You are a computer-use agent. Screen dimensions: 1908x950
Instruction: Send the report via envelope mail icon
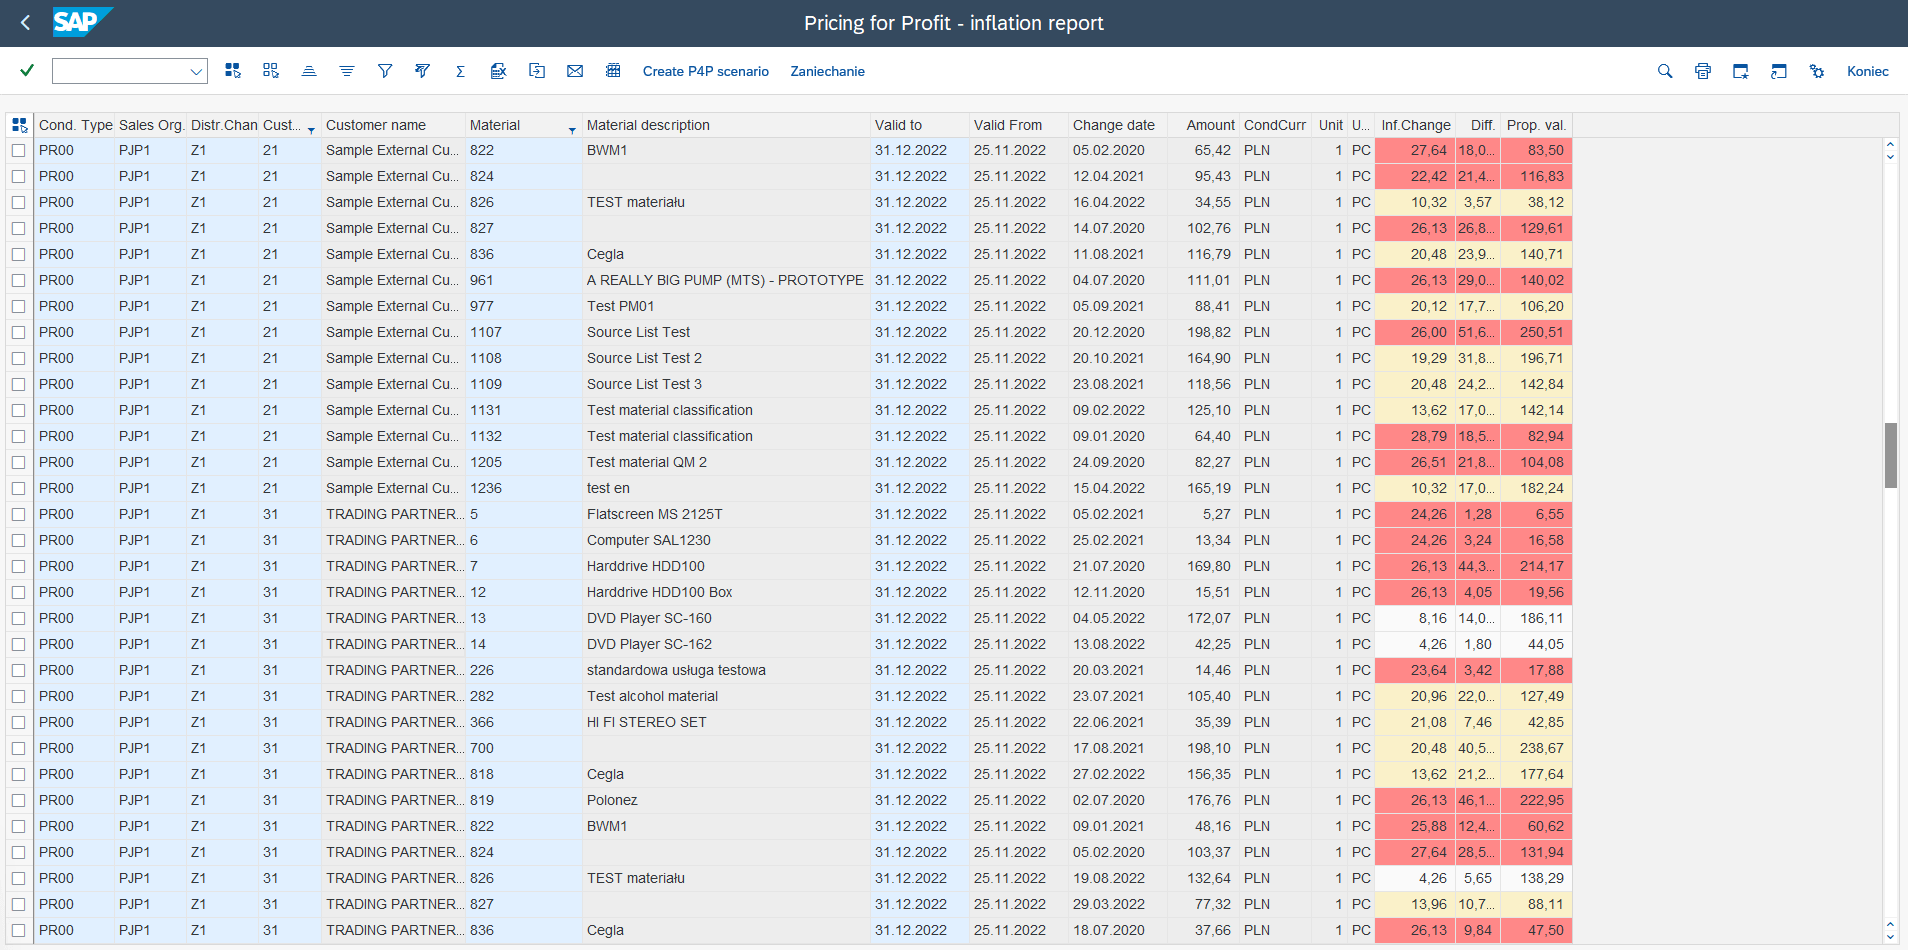(x=575, y=71)
